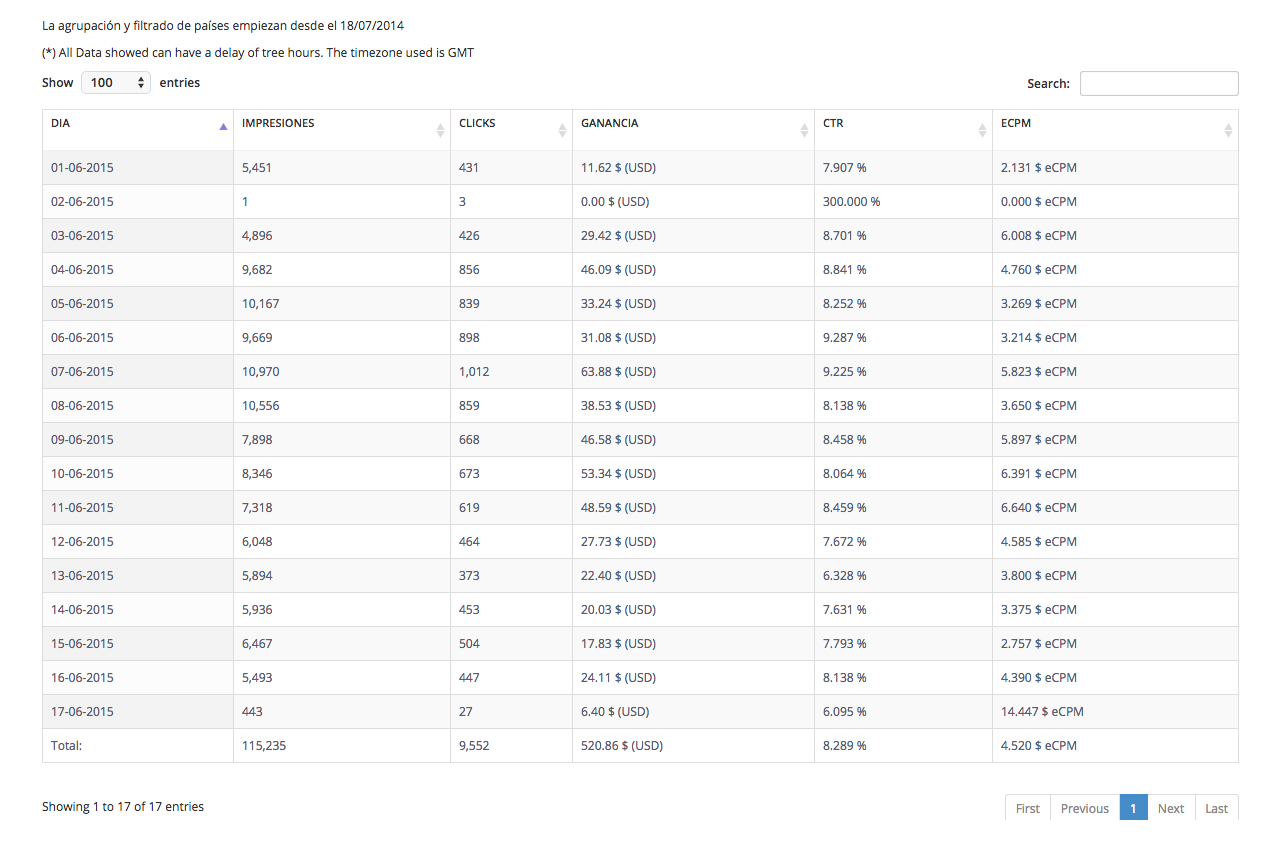Select the 01-06-2015 date cell

click(x=138, y=168)
